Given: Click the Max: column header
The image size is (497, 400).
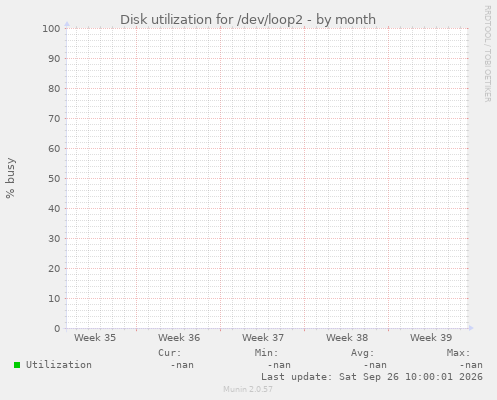Looking at the screenshot, I should [459, 353].
